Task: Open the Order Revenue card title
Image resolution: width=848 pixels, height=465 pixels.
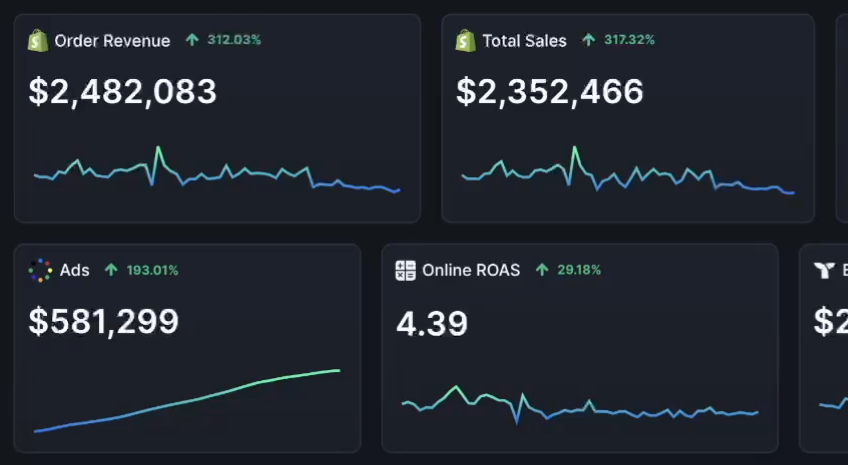Action: click(112, 41)
